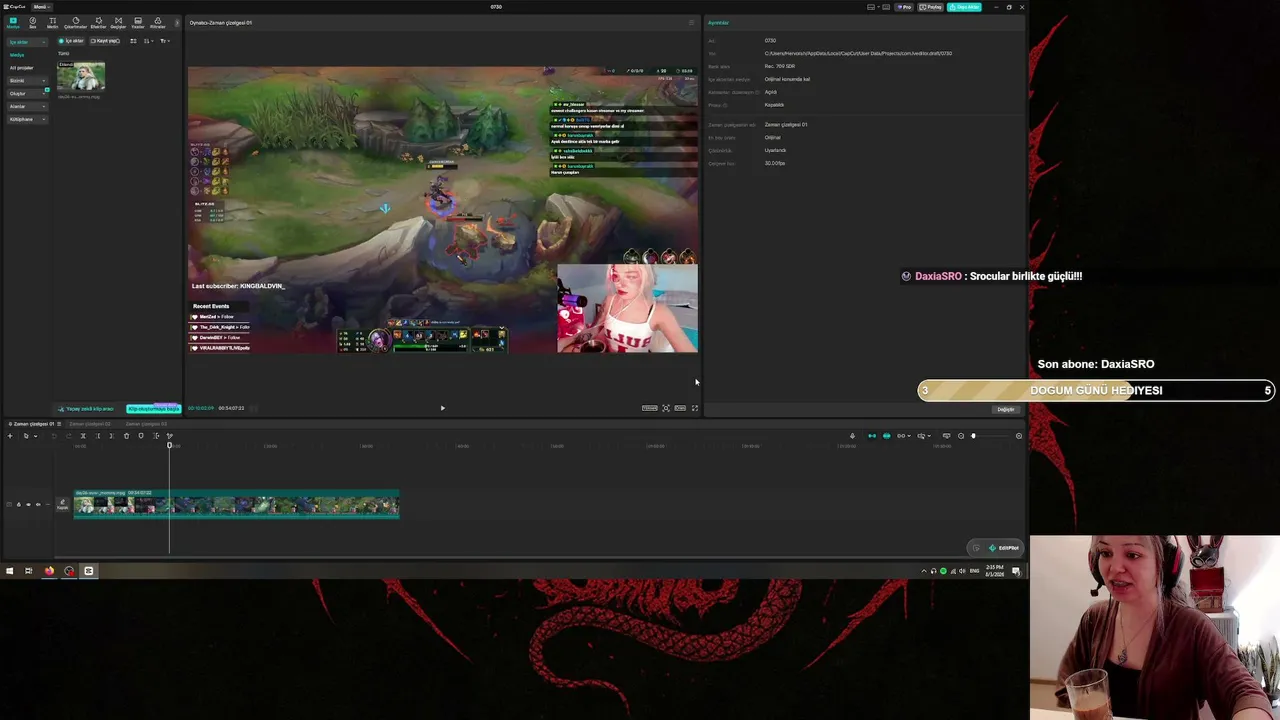Toggle the player aspect ratio frame icon
1280x720 pixels.
point(680,408)
